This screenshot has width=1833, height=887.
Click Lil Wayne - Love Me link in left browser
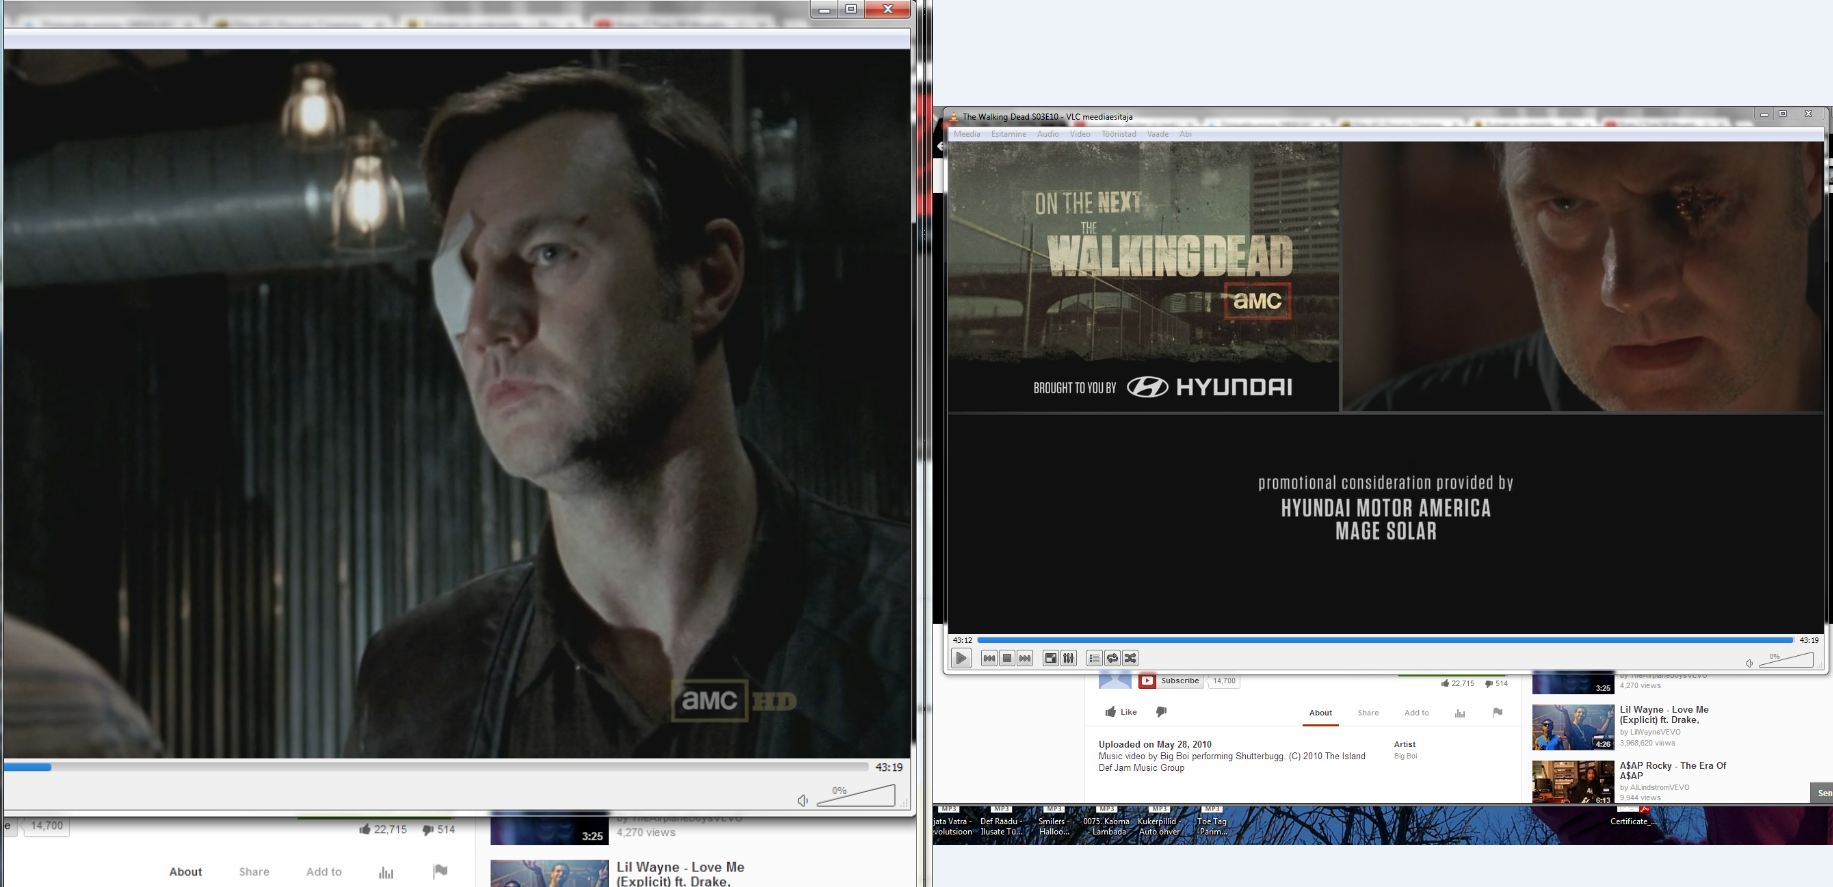(x=680, y=874)
